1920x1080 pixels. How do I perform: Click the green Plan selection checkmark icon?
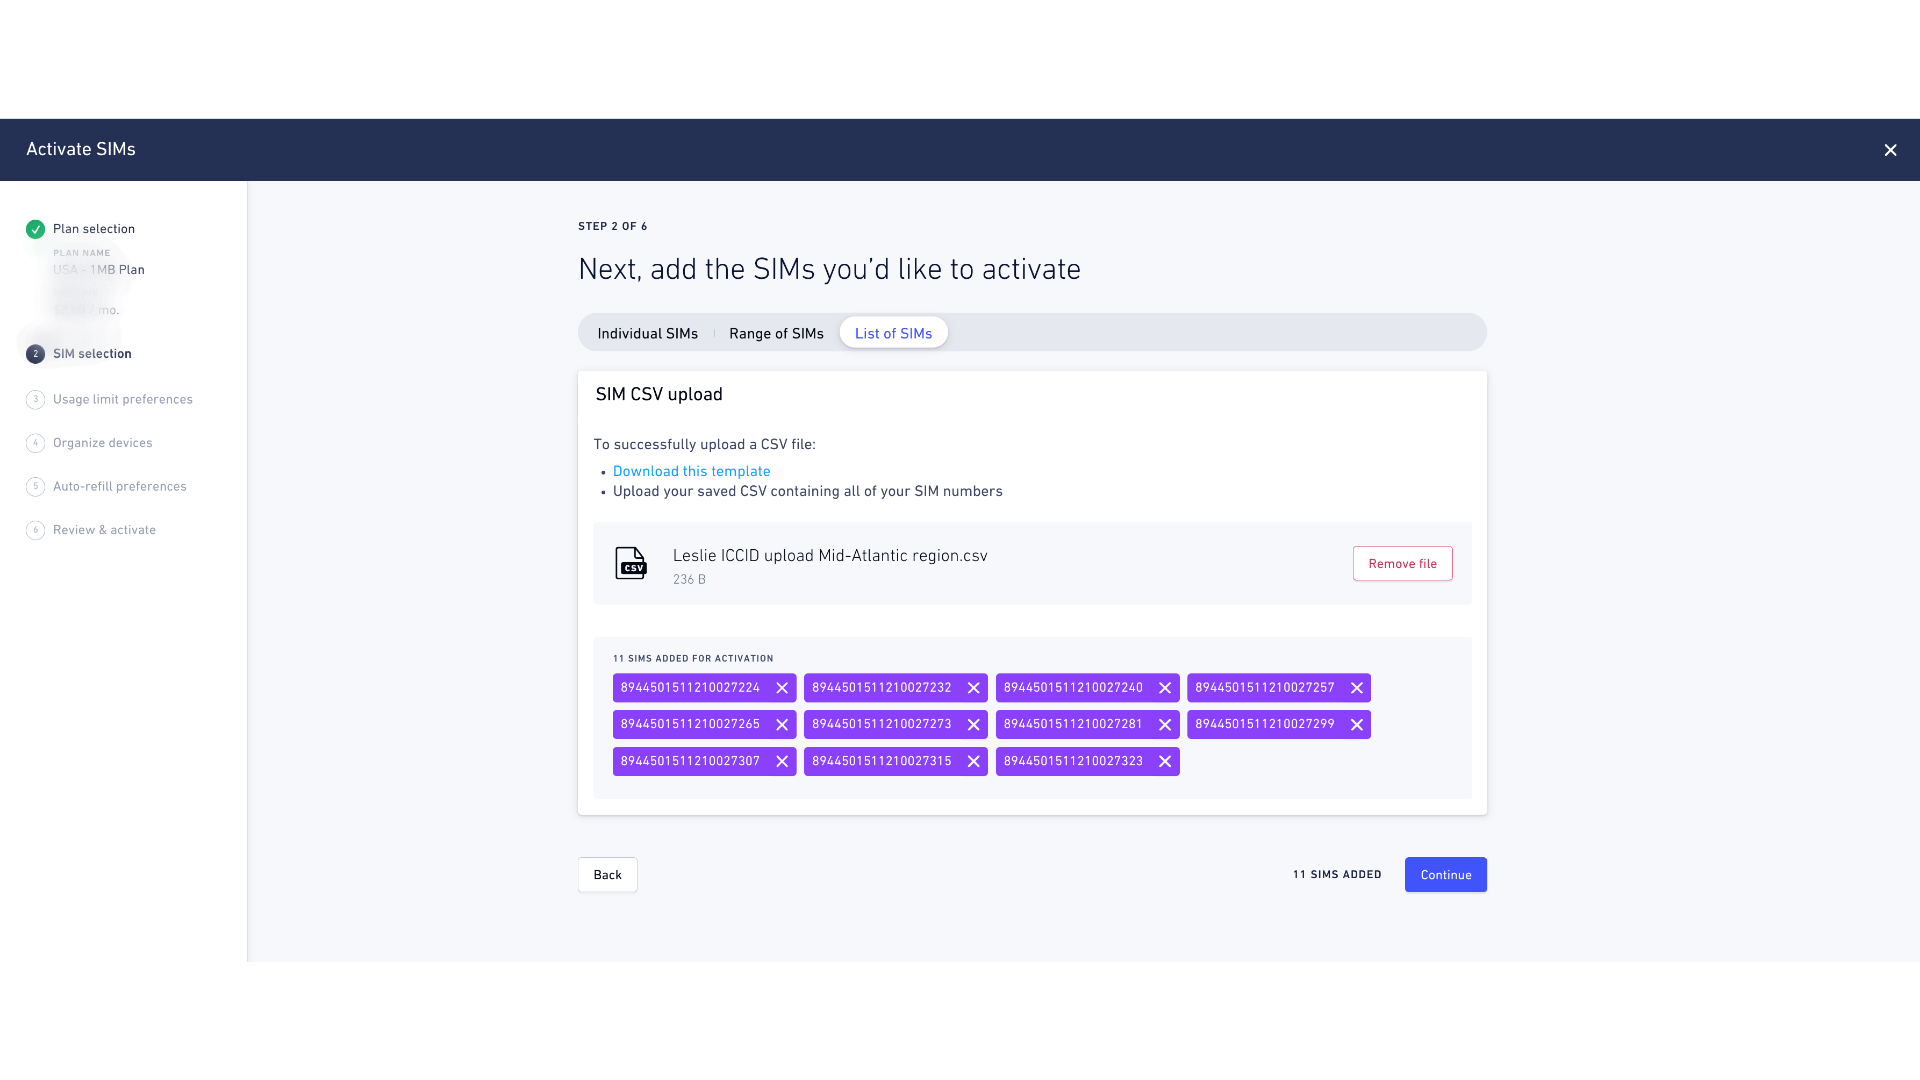point(35,229)
